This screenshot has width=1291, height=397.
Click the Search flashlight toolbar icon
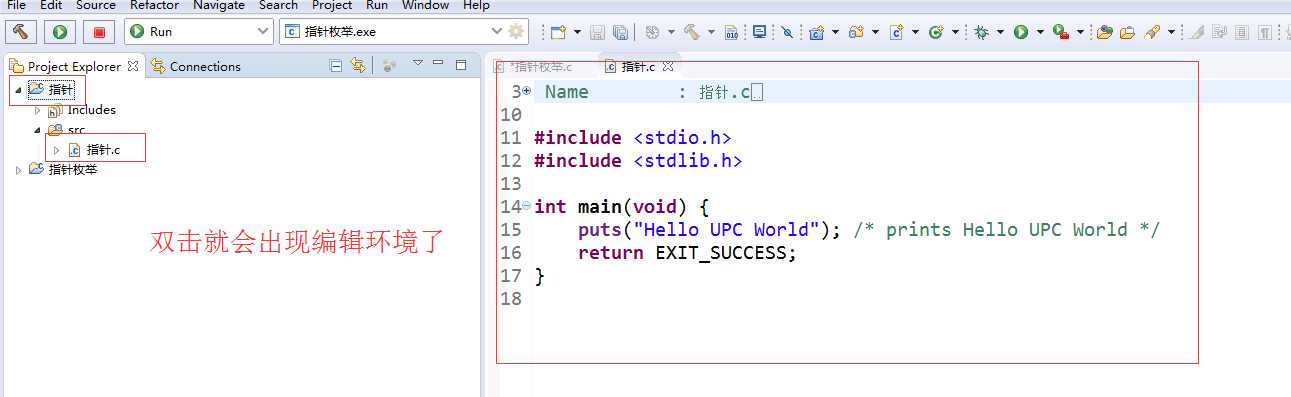click(x=1152, y=32)
